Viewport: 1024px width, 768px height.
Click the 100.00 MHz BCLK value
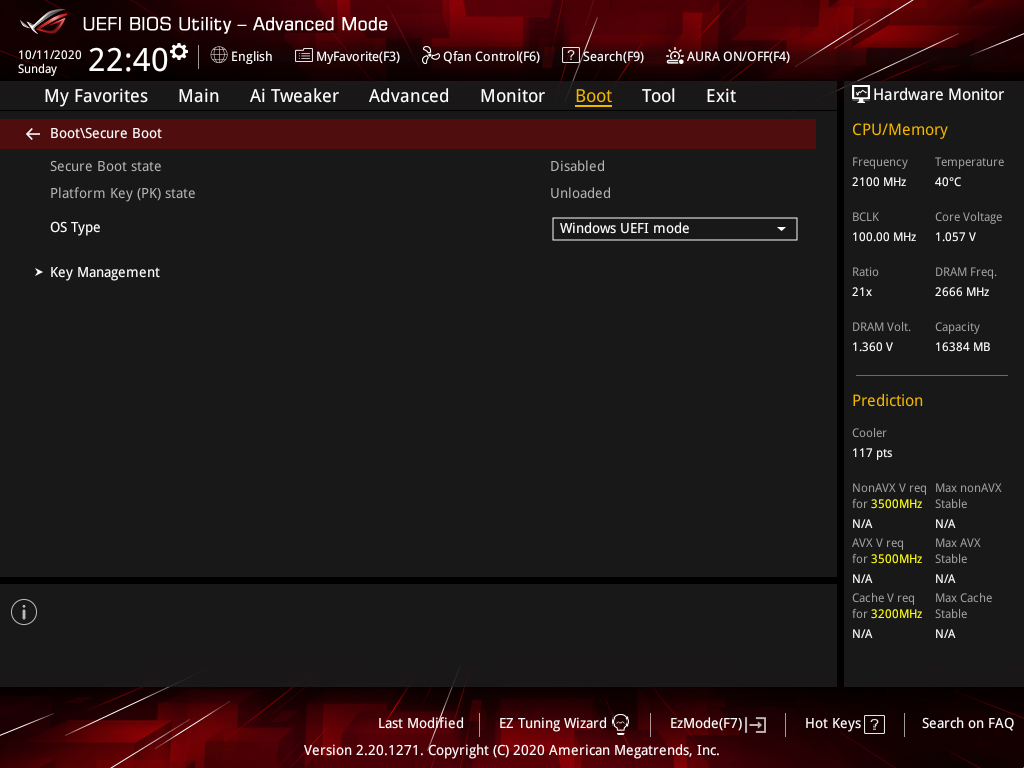click(884, 237)
